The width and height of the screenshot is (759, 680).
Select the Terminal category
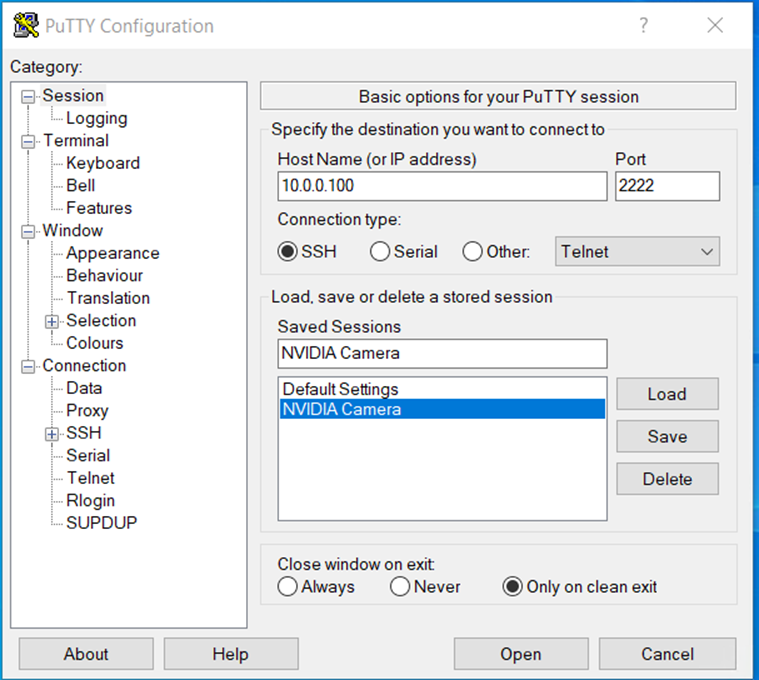point(76,141)
